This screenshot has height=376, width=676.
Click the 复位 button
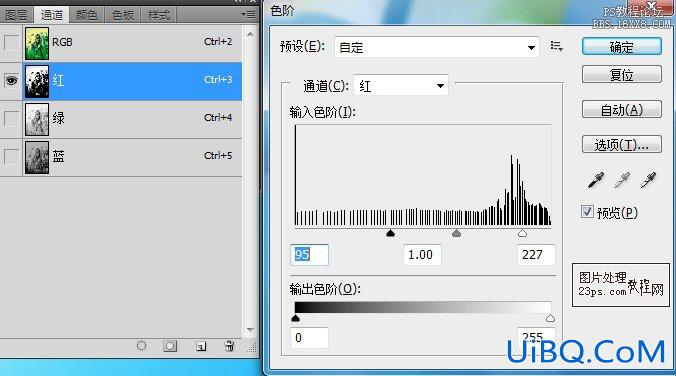622,75
